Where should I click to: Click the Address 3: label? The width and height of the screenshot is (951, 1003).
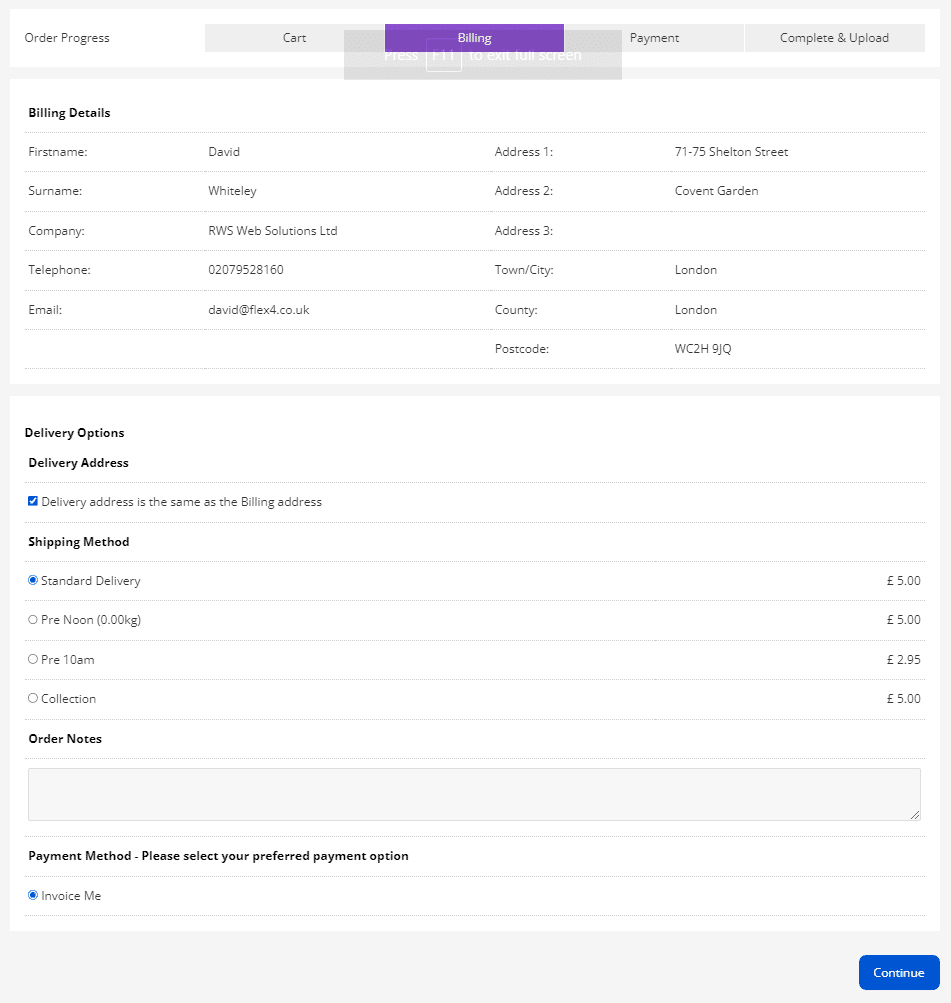pyautogui.click(x=524, y=230)
